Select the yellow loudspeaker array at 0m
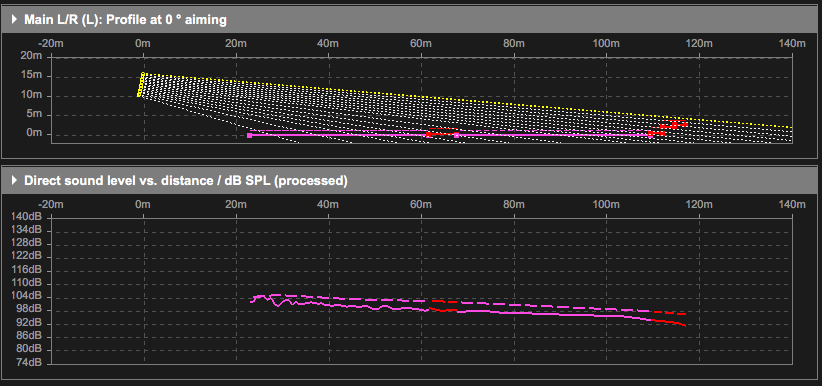Screen dimensions: 822x386 tap(140, 85)
